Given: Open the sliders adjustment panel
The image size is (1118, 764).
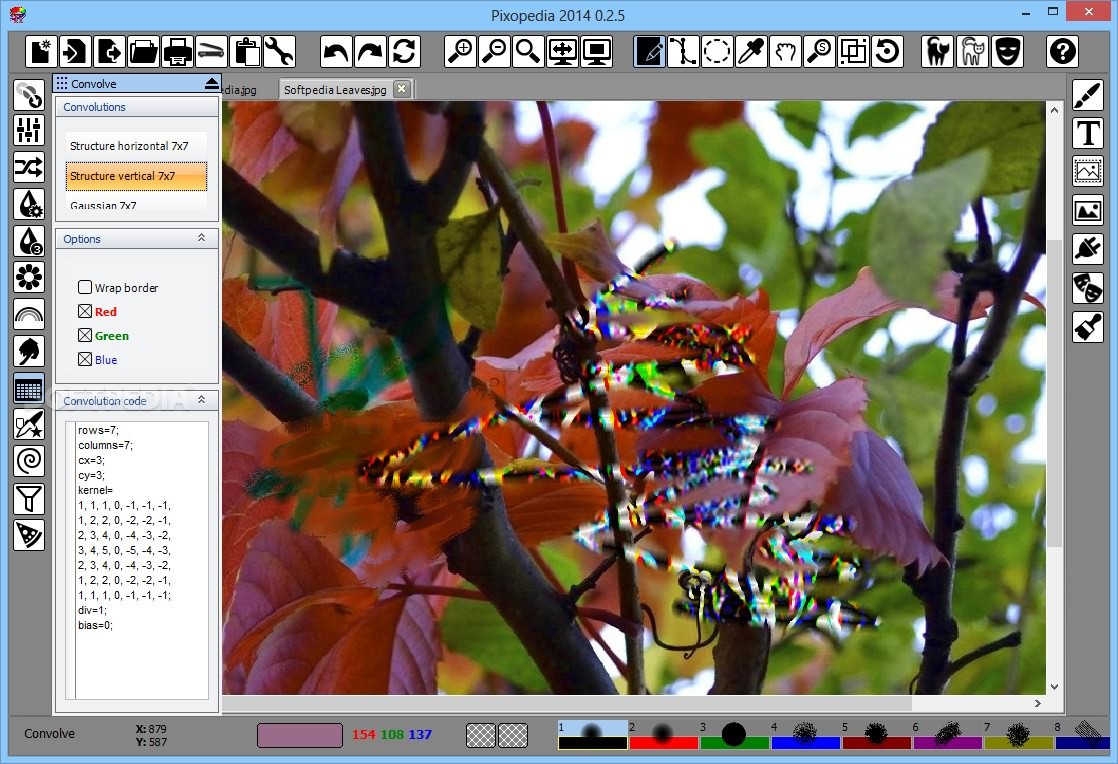Looking at the screenshot, I should pos(29,130).
